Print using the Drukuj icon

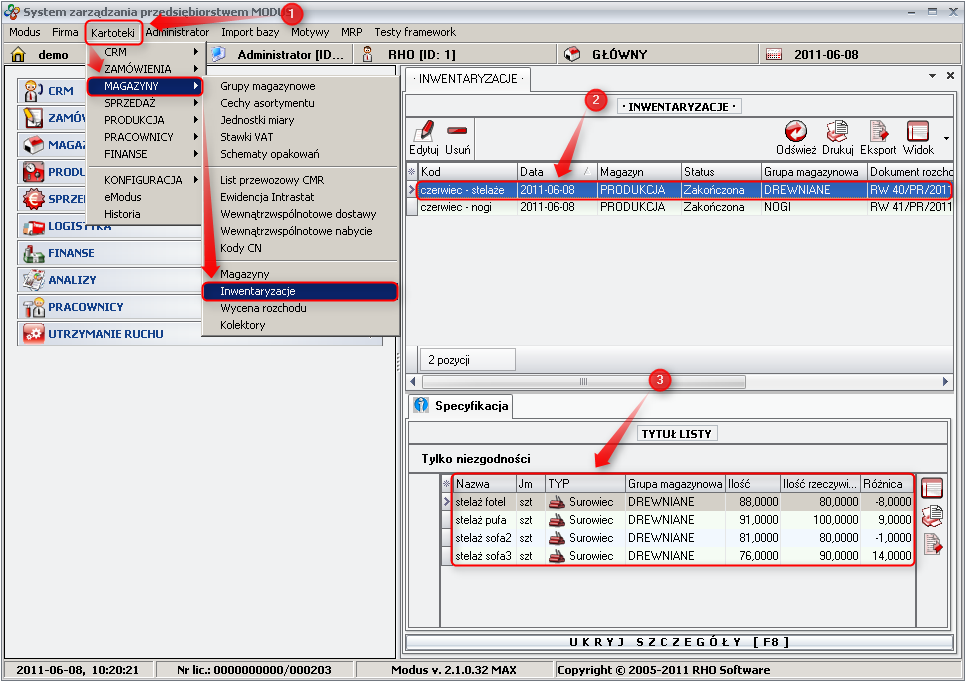point(837,132)
